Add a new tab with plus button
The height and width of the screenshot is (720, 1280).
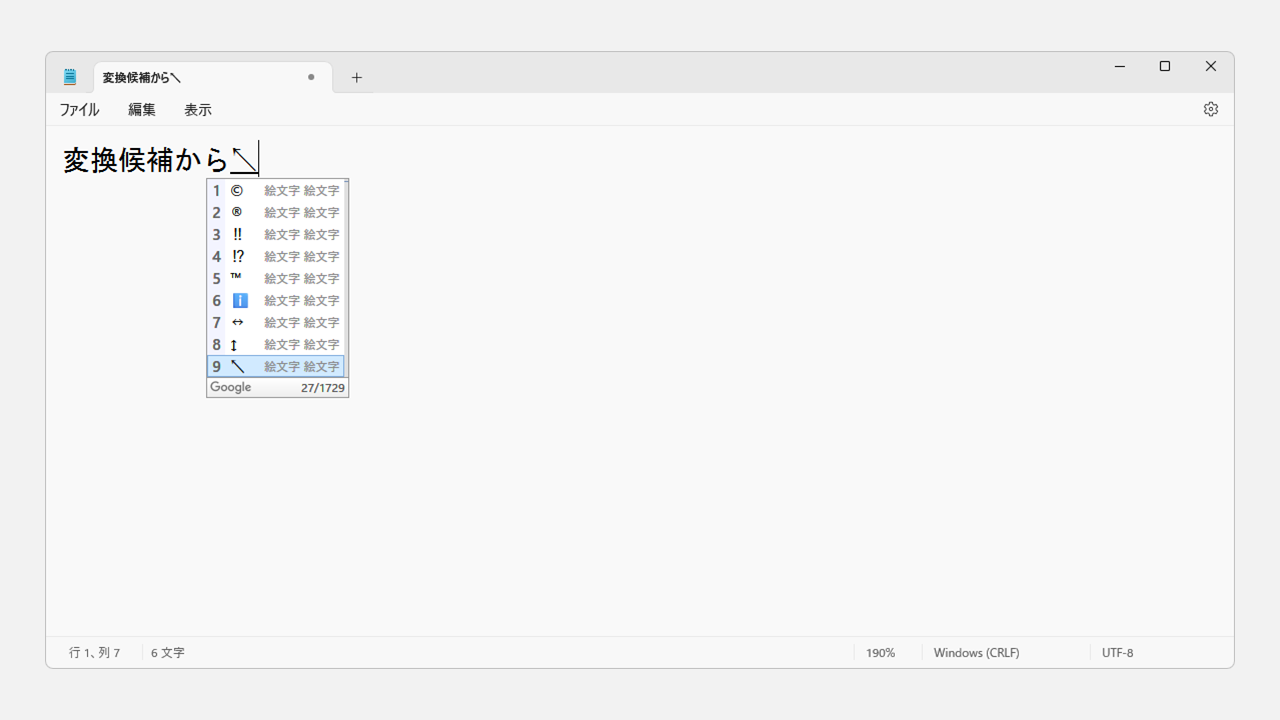(x=356, y=77)
